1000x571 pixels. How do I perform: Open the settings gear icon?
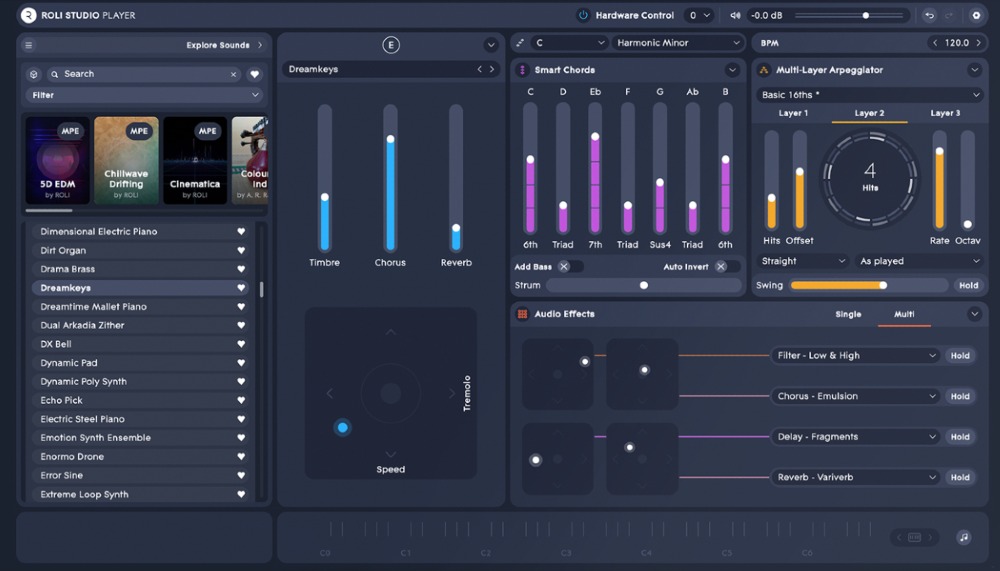pos(976,15)
